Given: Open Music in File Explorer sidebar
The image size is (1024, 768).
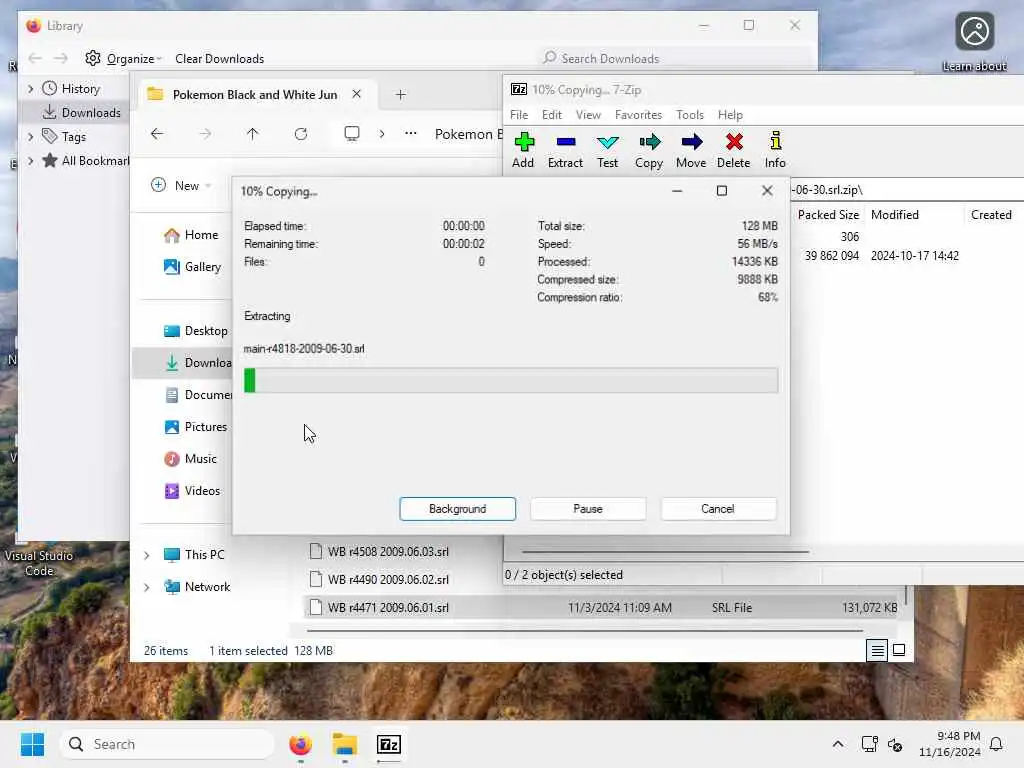Looking at the screenshot, I should click(x=191, y=459).
